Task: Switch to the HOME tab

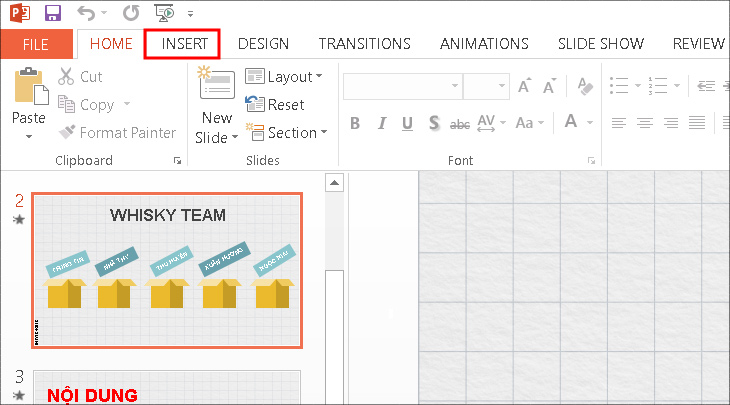Action: (x=111, y=44)
